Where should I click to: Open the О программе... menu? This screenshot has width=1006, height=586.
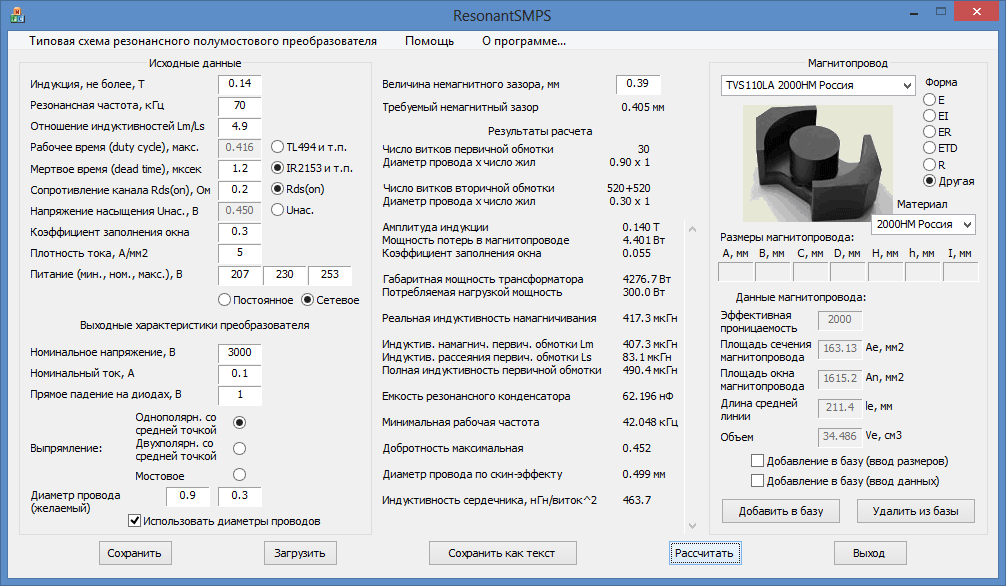[524, 41]
